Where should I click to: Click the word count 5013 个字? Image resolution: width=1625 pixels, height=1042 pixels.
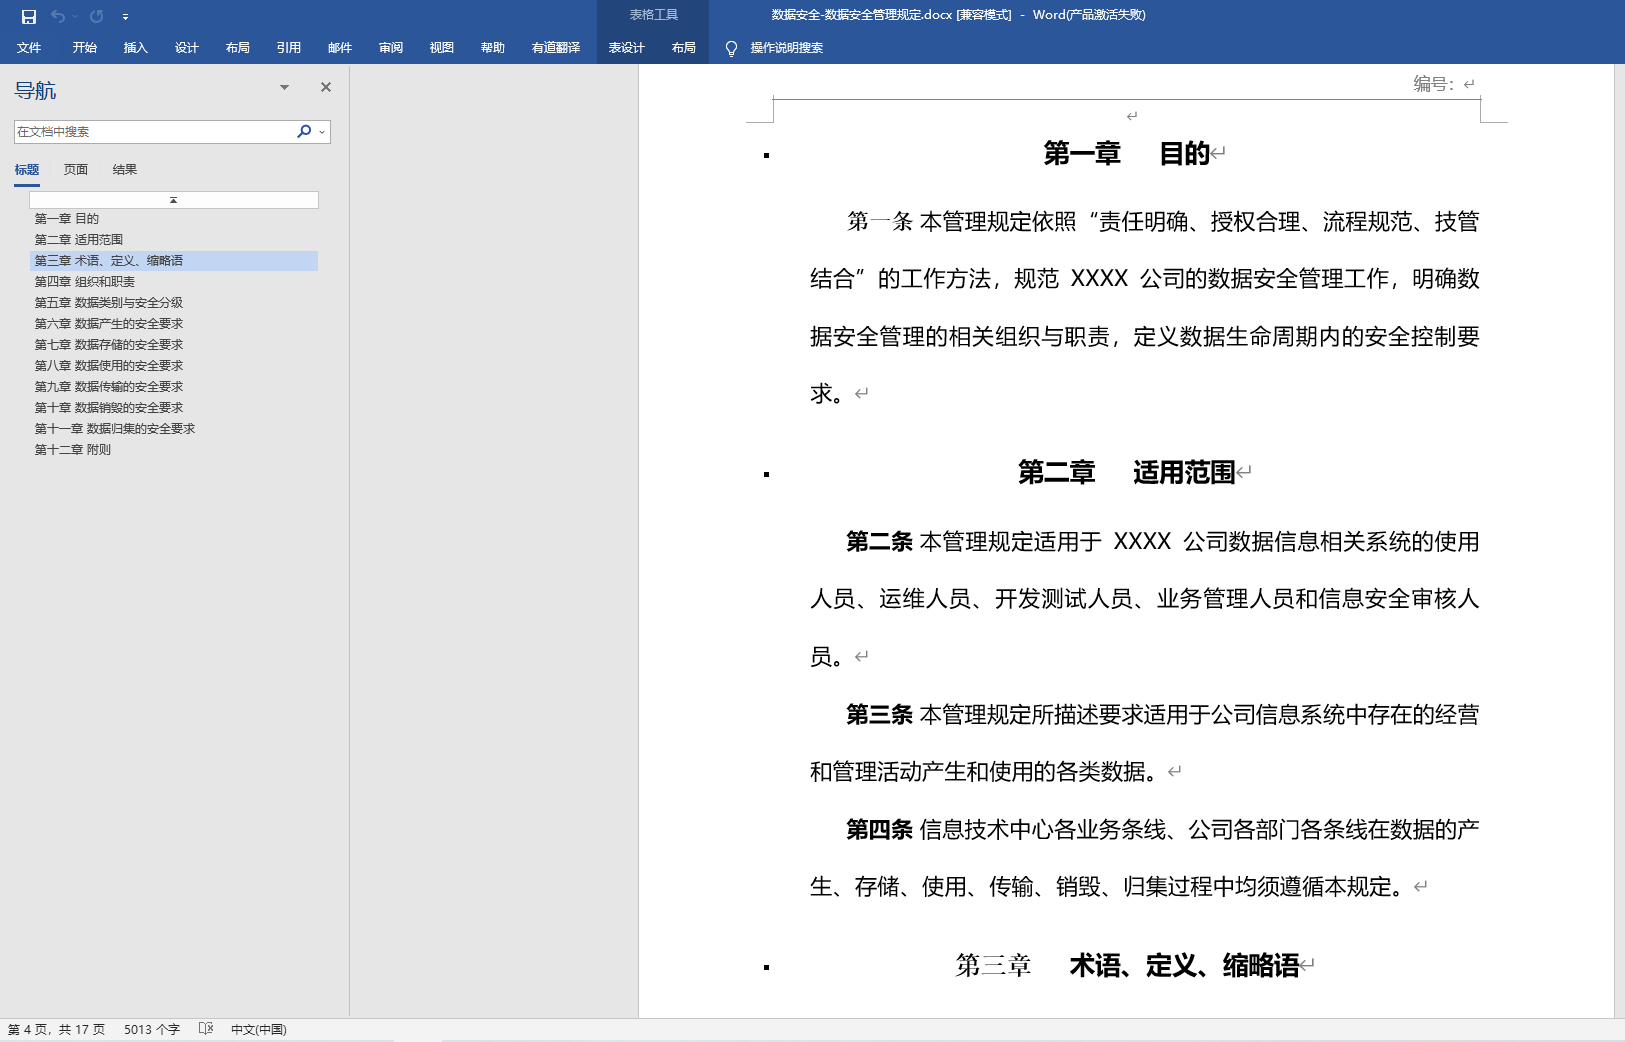[152, 1030]
